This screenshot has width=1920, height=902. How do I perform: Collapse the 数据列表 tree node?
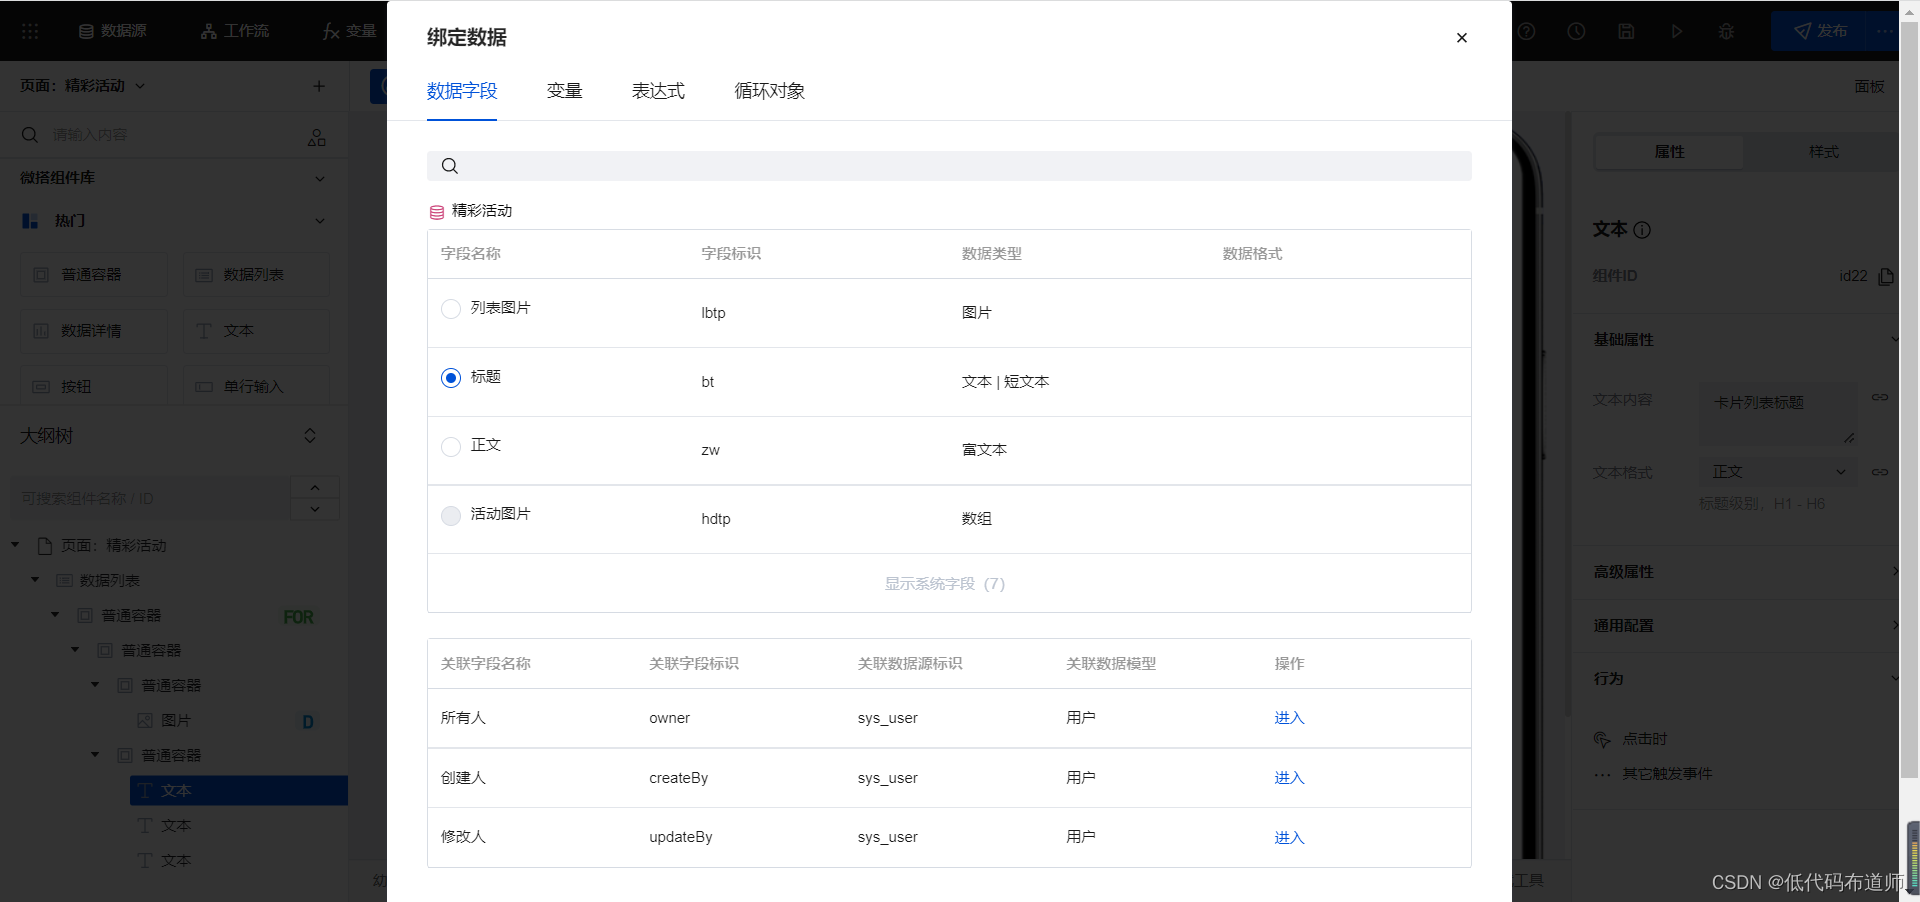tap(35, 580)
